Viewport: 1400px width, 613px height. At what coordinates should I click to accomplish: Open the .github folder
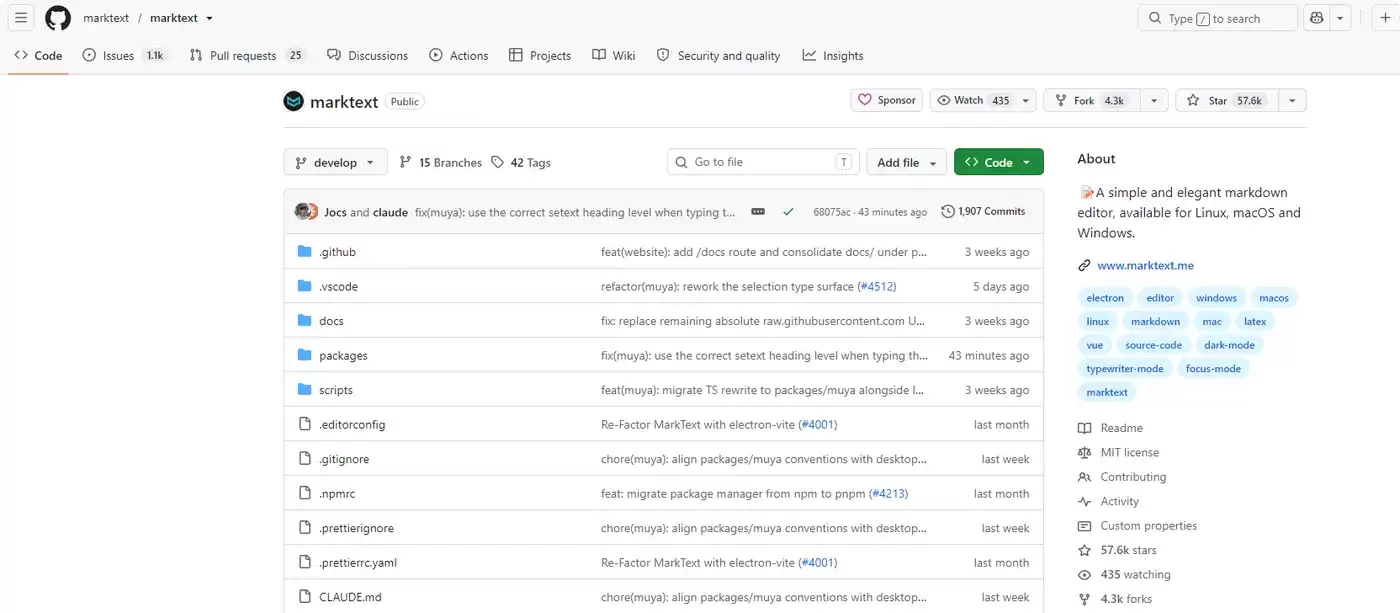coord(337,252)
